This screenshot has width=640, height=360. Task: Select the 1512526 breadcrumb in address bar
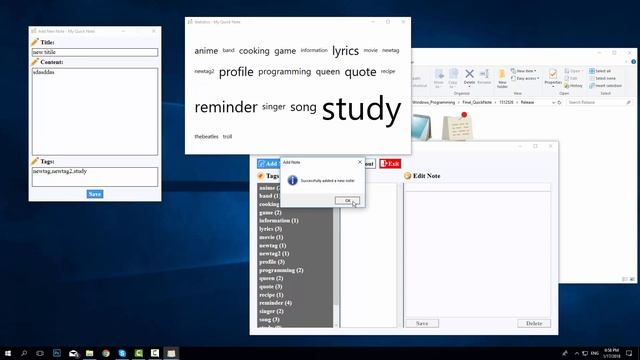(x=506, y=102)
